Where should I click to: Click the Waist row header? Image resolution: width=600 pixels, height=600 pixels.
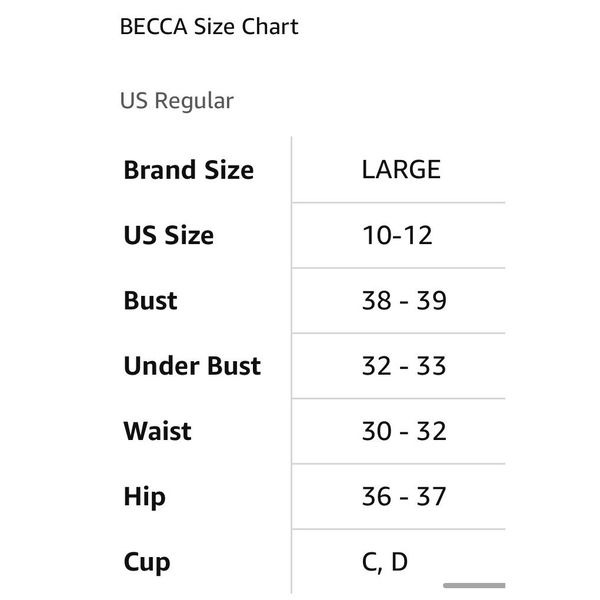coord(157,431)
